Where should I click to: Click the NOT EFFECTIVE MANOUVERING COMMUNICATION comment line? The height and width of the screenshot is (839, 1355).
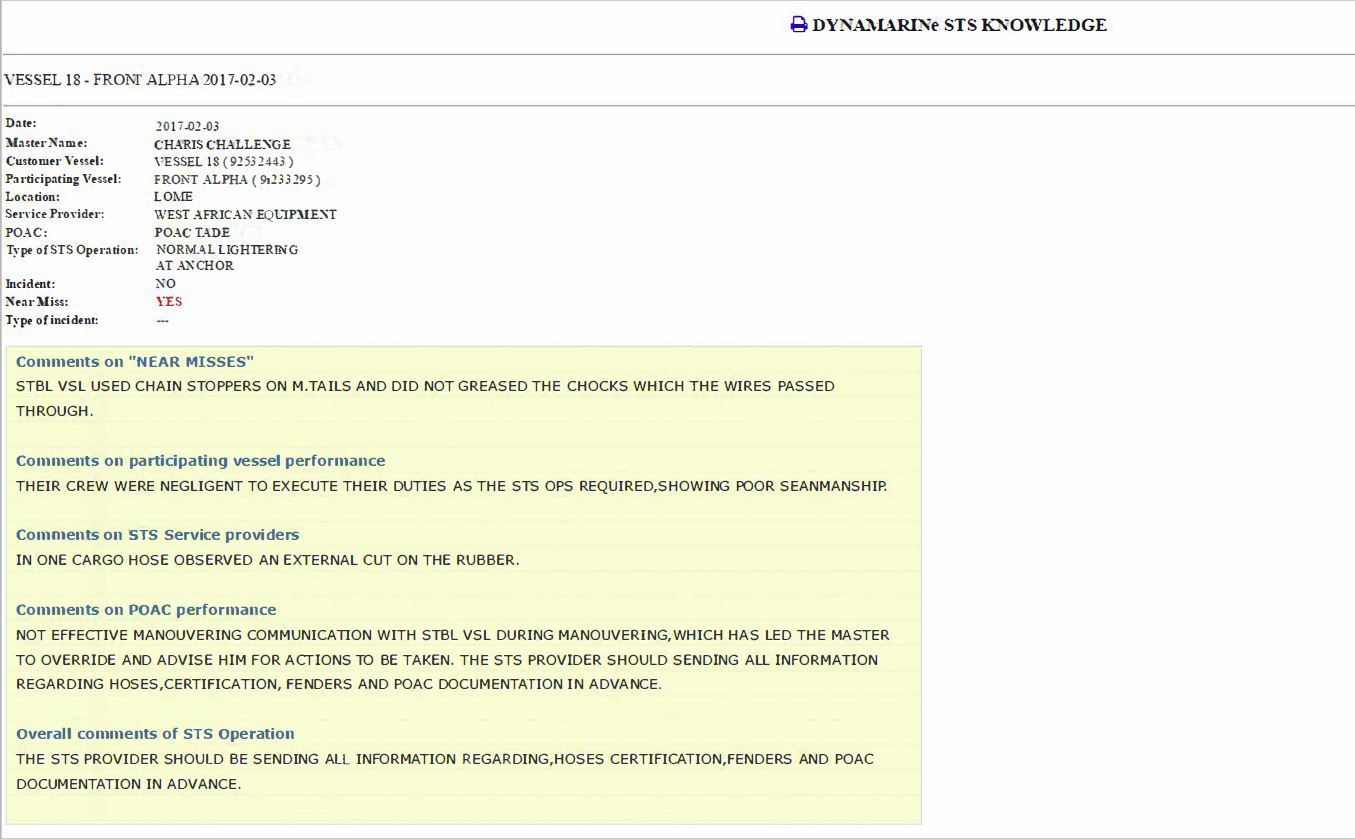point(452,635)
